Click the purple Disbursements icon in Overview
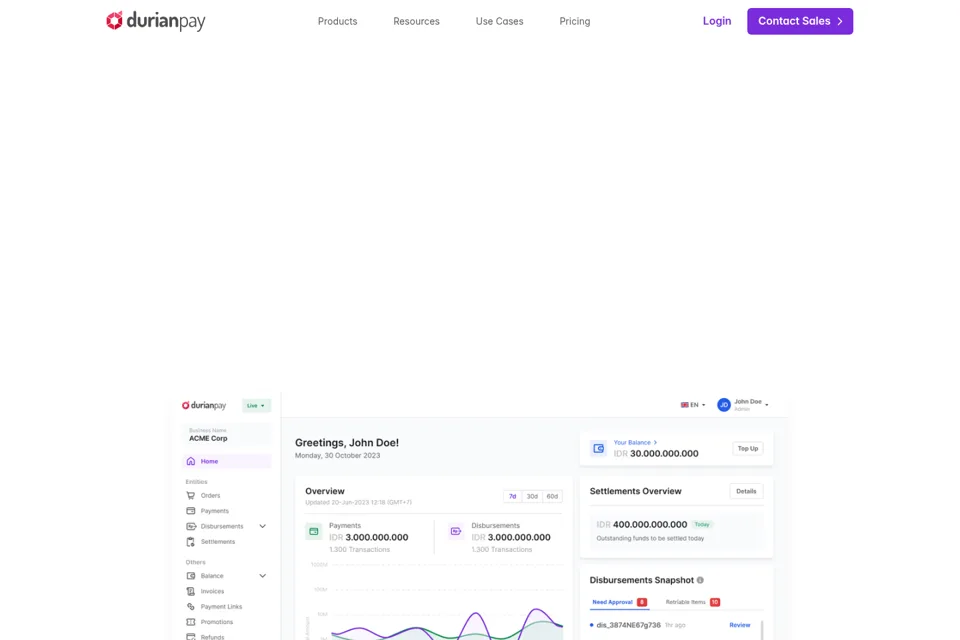The height and width of the screenshot is (640, 960). pos(456,531)
